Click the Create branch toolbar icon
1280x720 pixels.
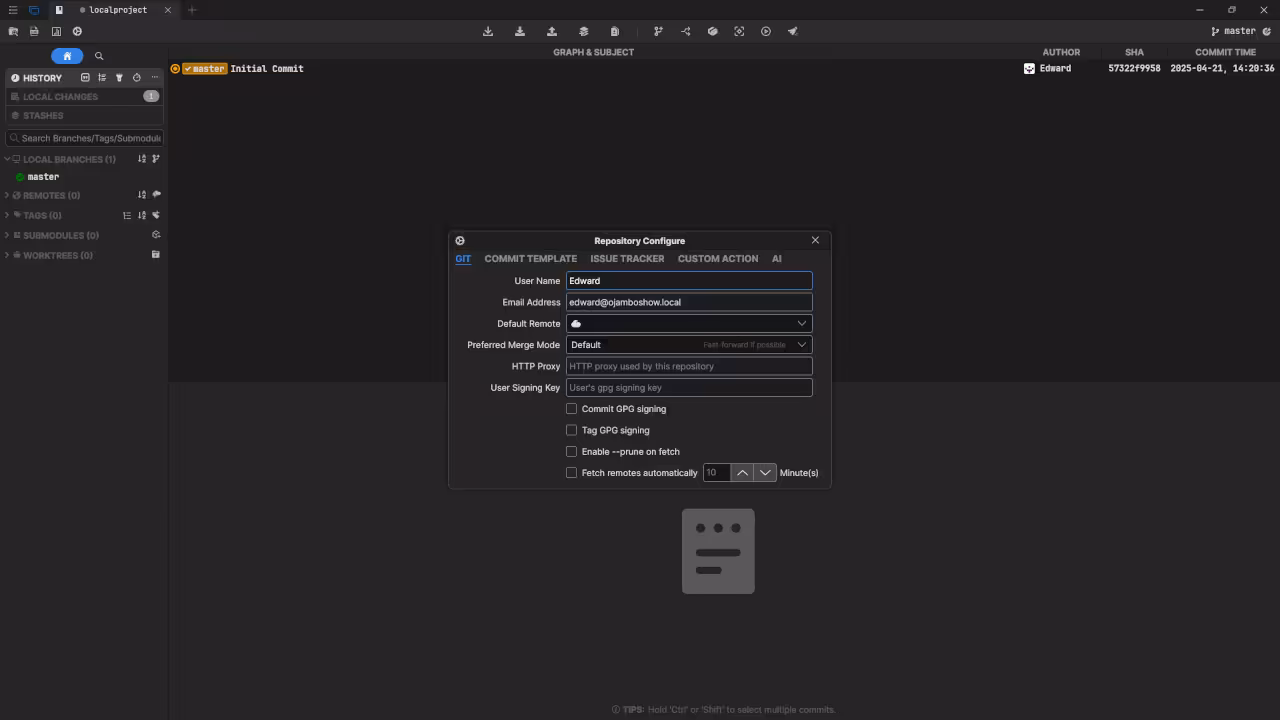coord(658,31)
